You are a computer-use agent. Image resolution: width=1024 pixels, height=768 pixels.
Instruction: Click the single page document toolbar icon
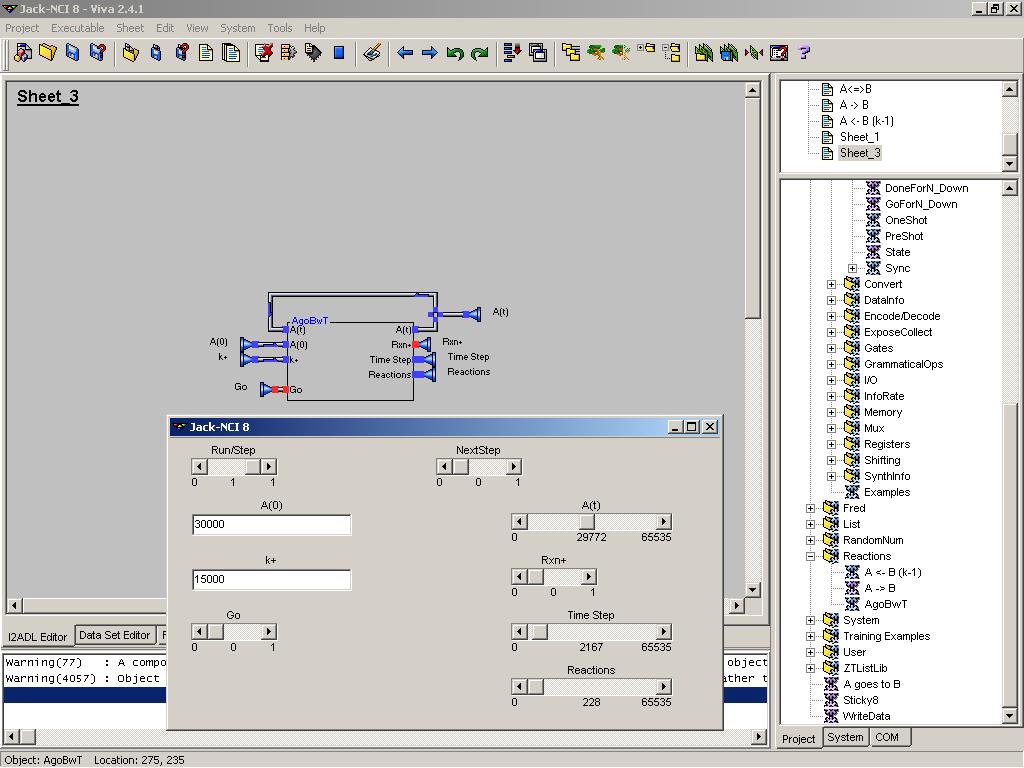[206, 52]
